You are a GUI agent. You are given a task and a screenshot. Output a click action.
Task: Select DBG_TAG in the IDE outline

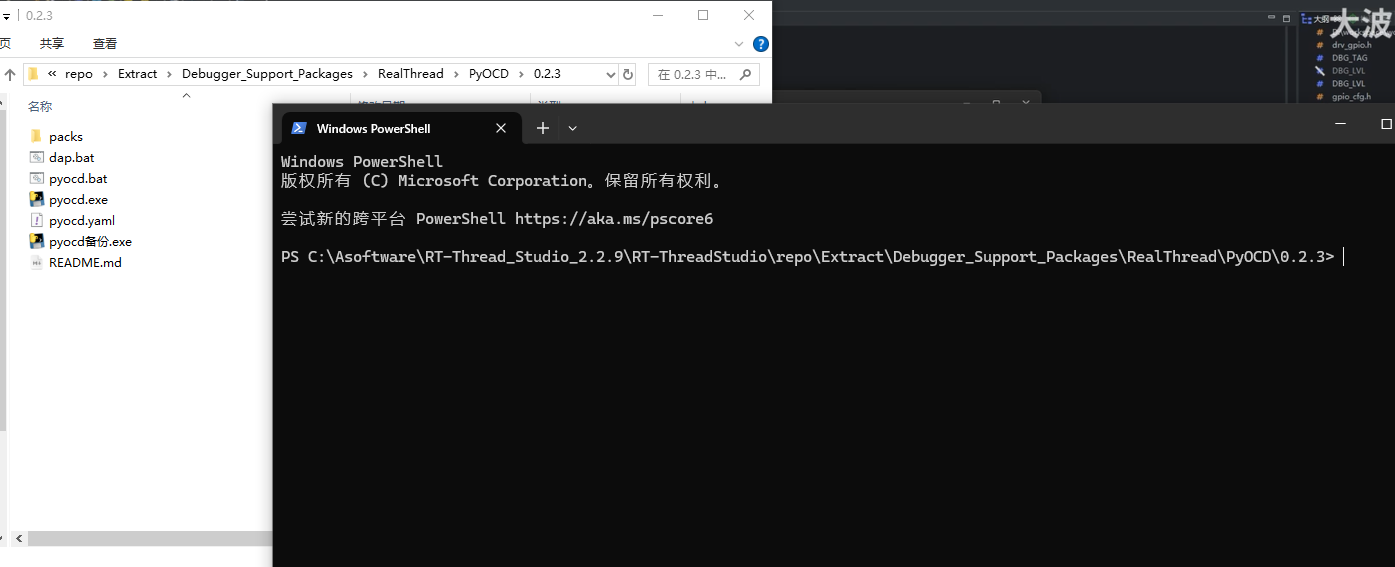[1349, 58]
